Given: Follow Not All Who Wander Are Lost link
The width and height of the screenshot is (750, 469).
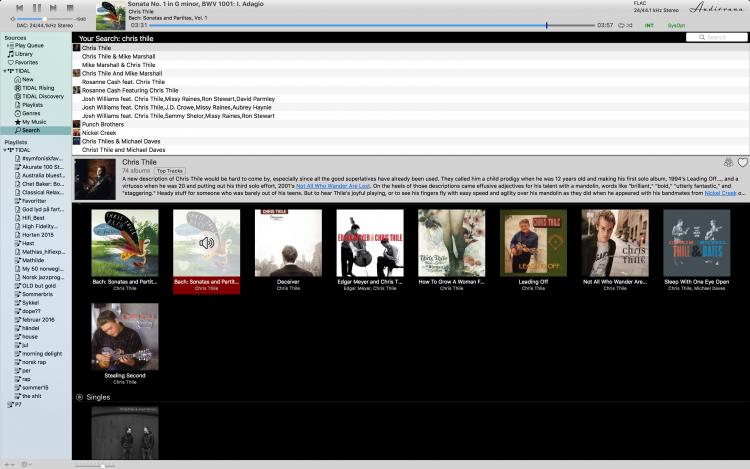Looking at the screenshot, I should tap(333, 186).
